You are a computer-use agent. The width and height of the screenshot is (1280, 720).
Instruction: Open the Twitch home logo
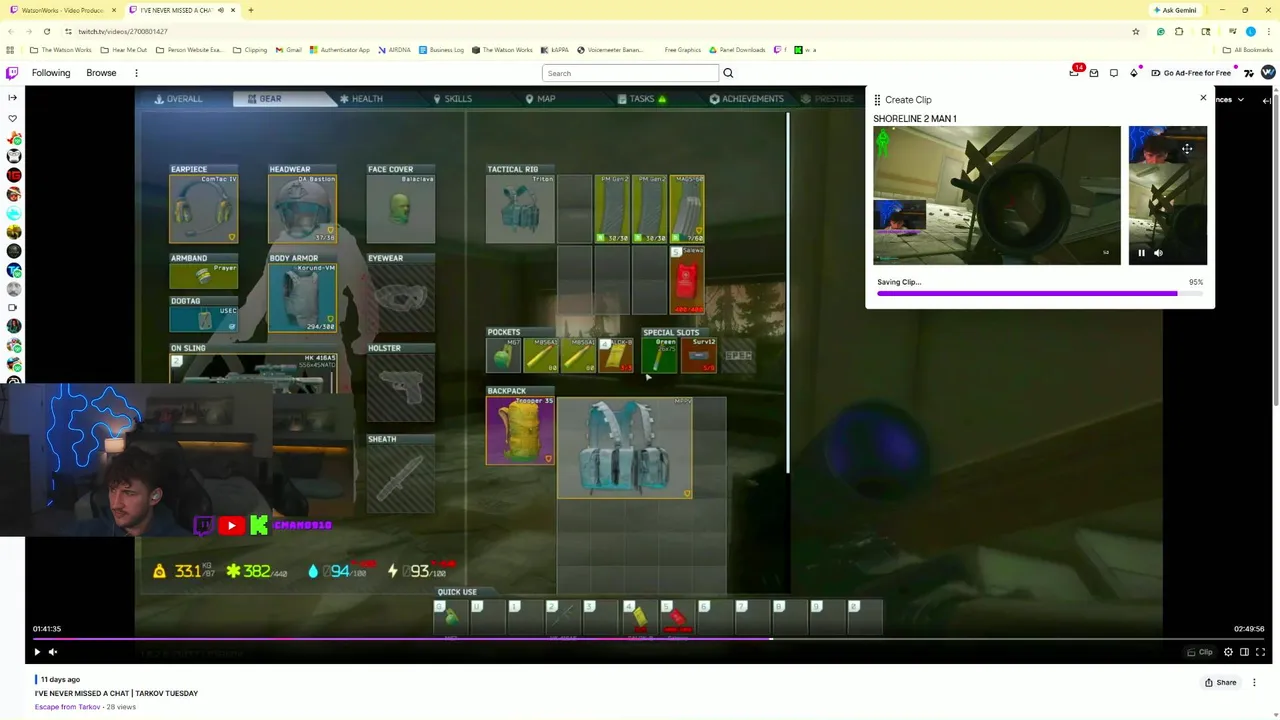point(12,73)
